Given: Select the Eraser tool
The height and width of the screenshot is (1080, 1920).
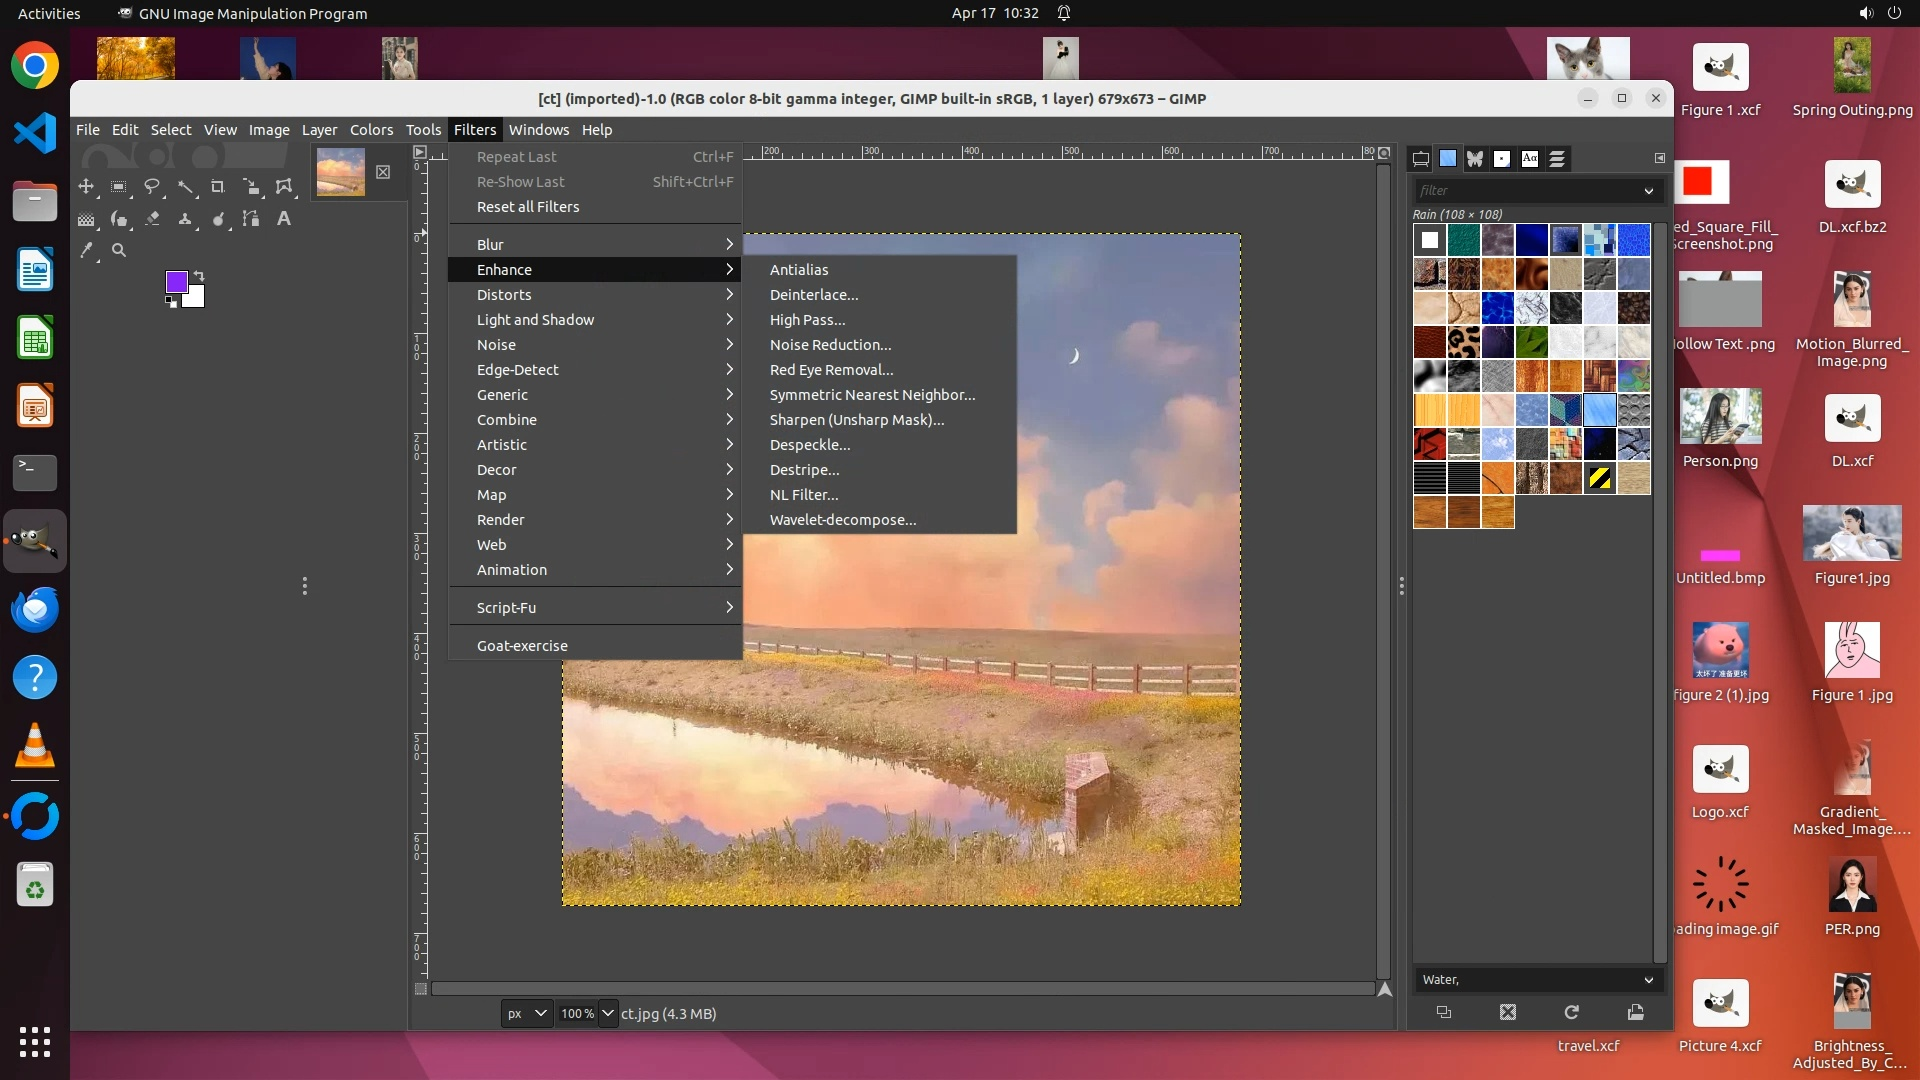Looking at the screenshot, I should (x=152, y=219).
